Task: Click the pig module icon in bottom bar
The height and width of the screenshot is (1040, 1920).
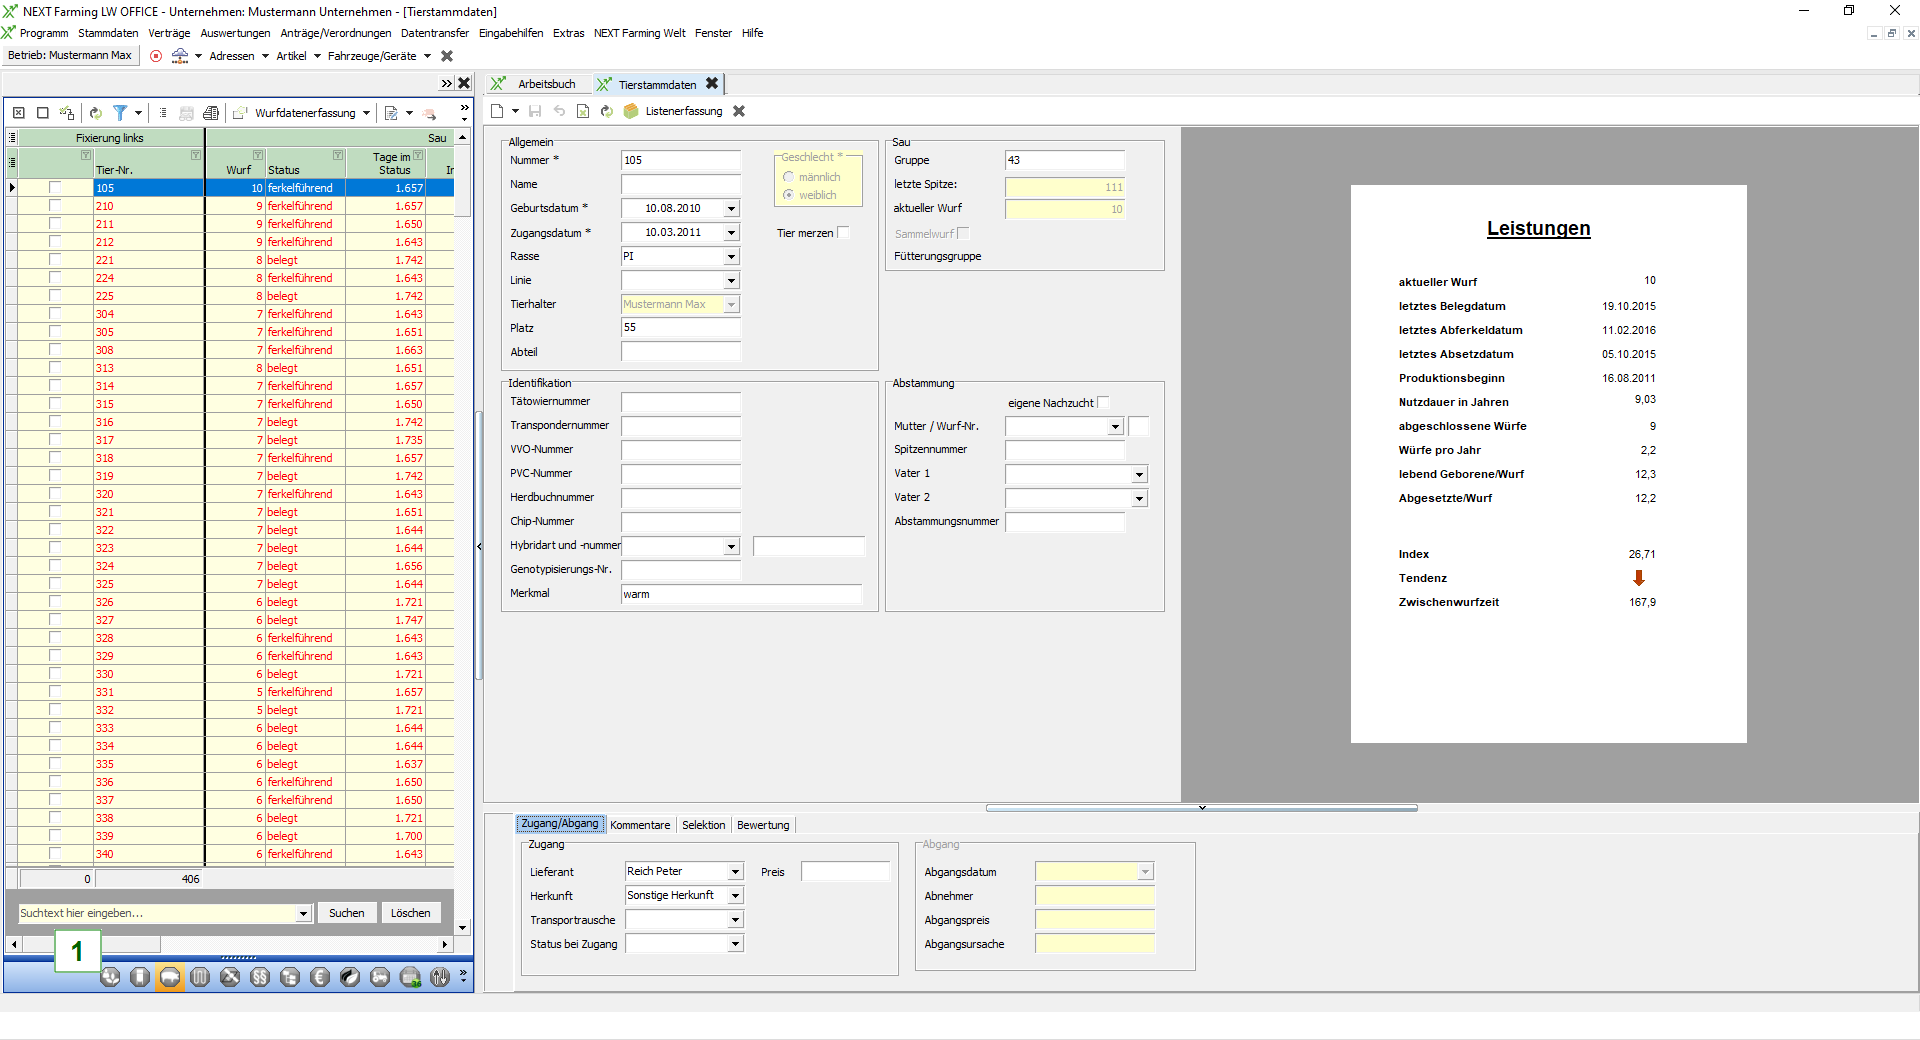Action: pos(170,977)
